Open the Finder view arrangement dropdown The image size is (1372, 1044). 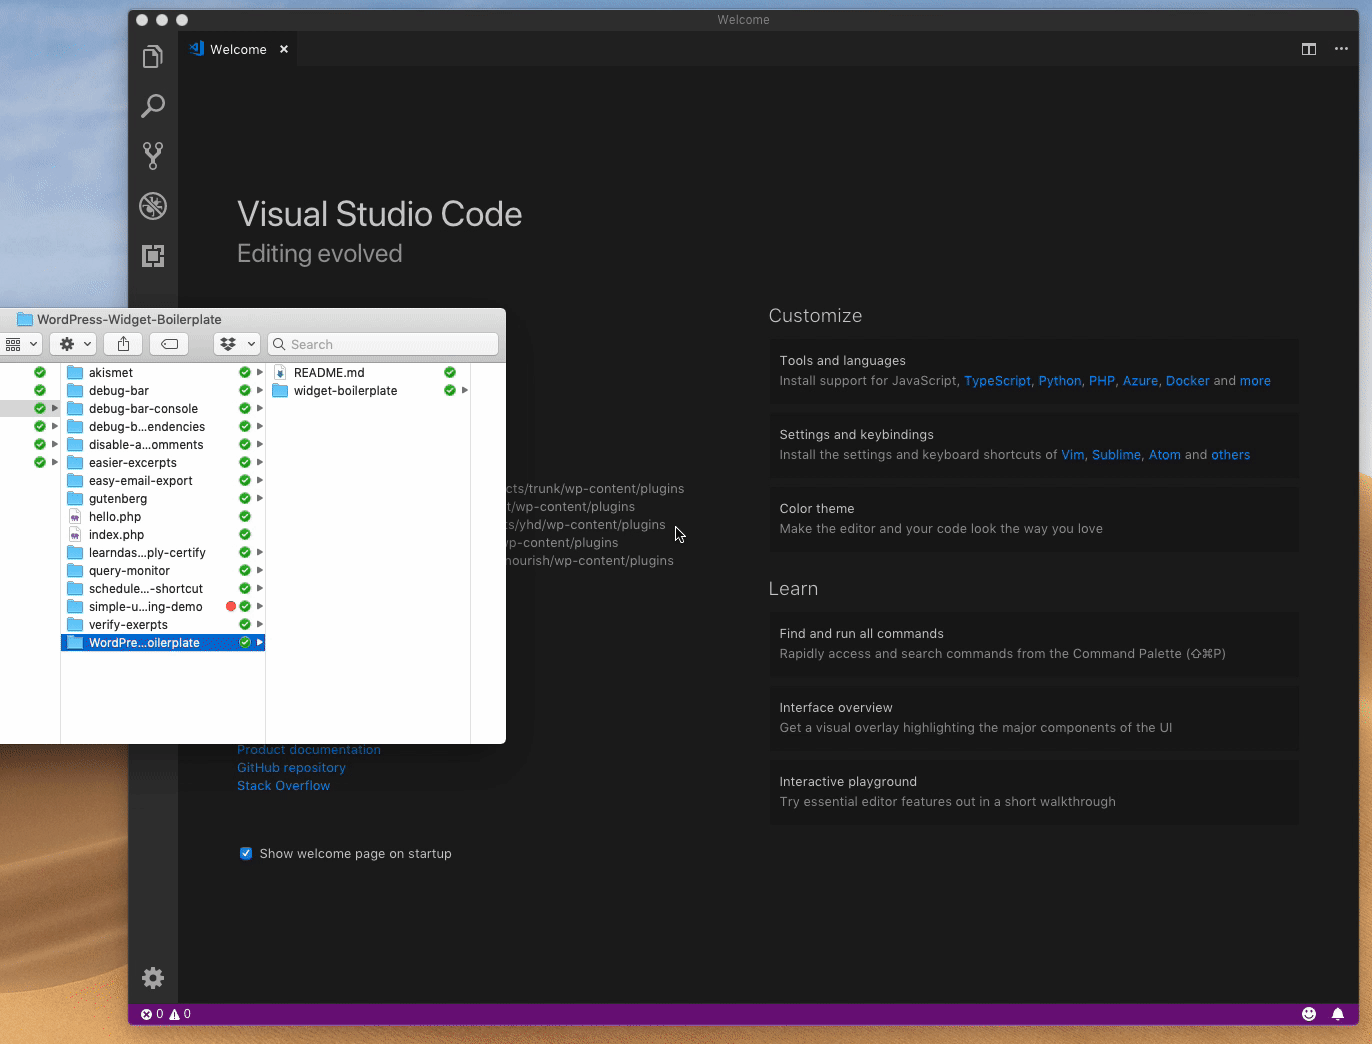(20, 344)
